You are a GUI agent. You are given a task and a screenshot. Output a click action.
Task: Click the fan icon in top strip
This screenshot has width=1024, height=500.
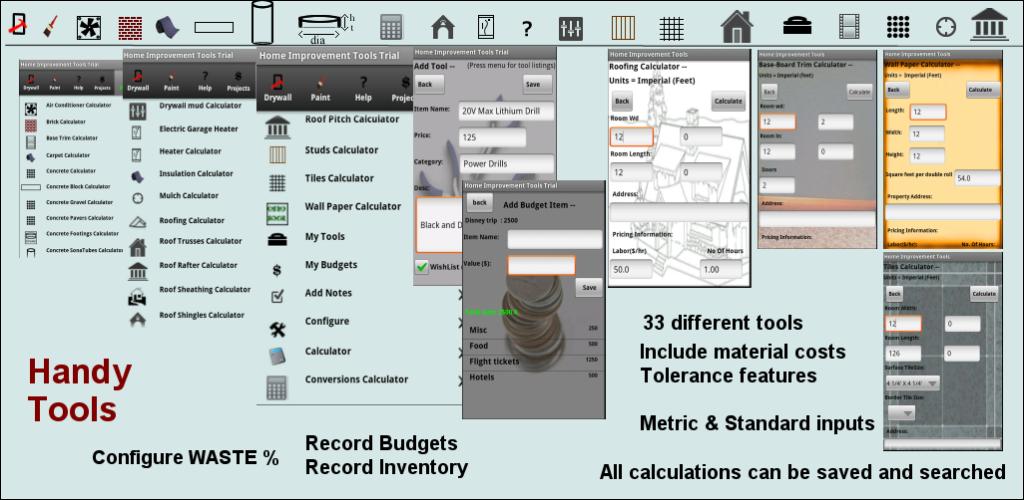(x=89, y=28)
